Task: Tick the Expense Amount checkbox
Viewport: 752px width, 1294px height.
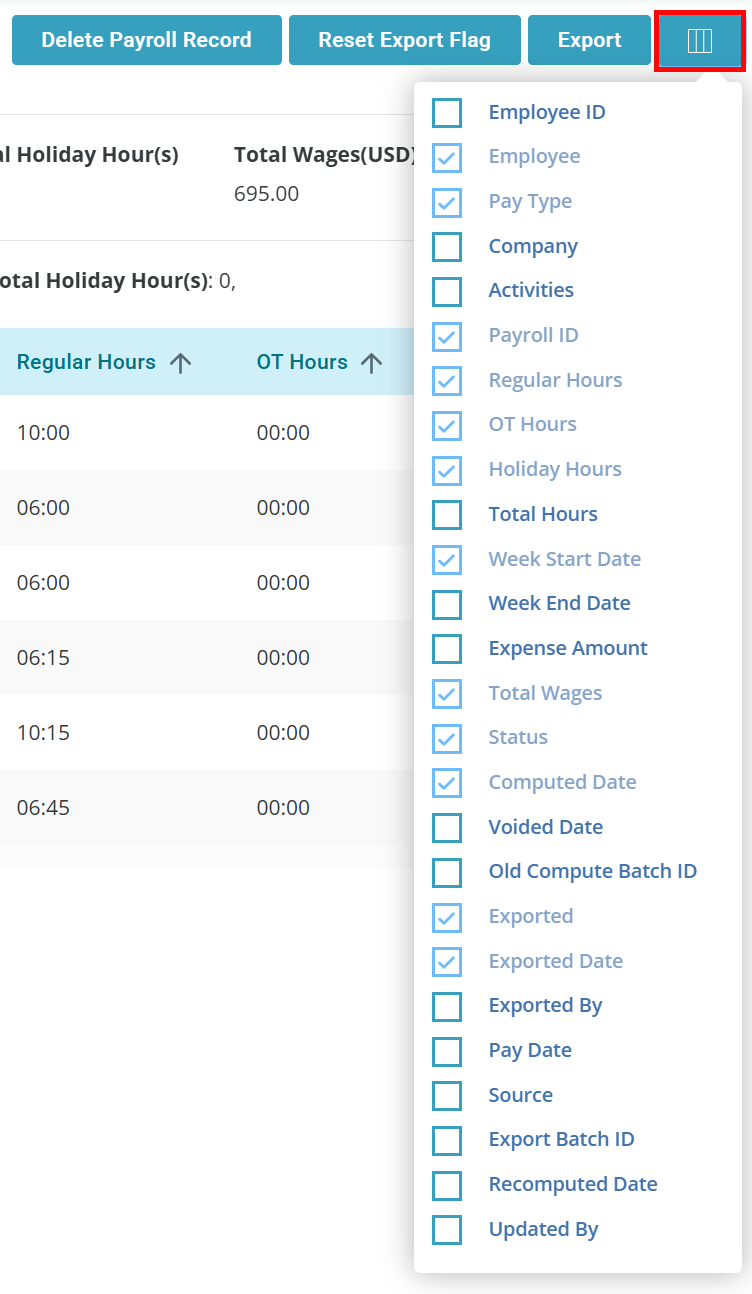Action: pyautogui.click(x=447, y=648)
